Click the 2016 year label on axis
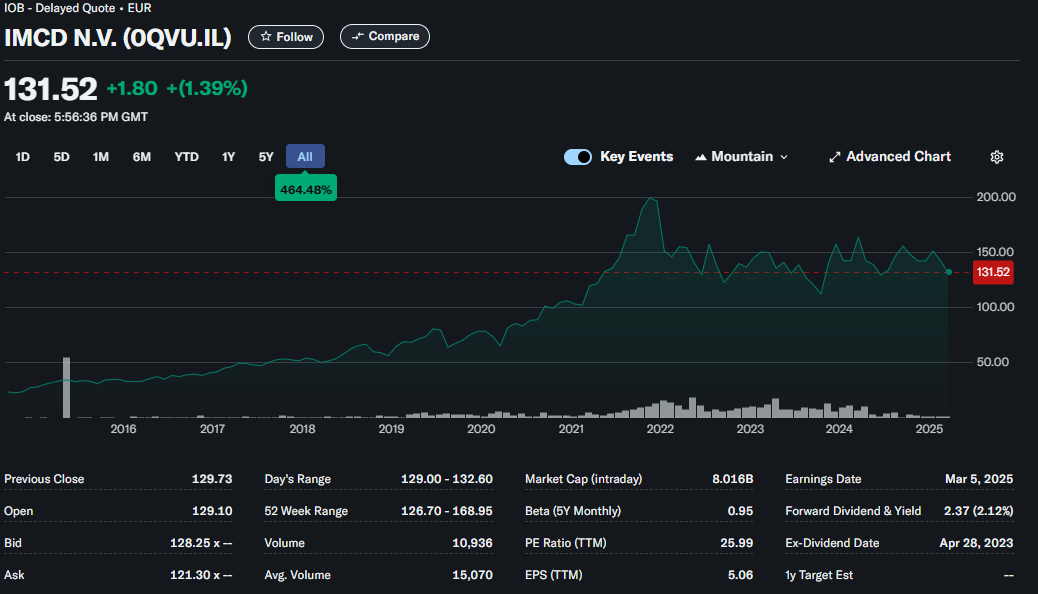 [123, 429]
